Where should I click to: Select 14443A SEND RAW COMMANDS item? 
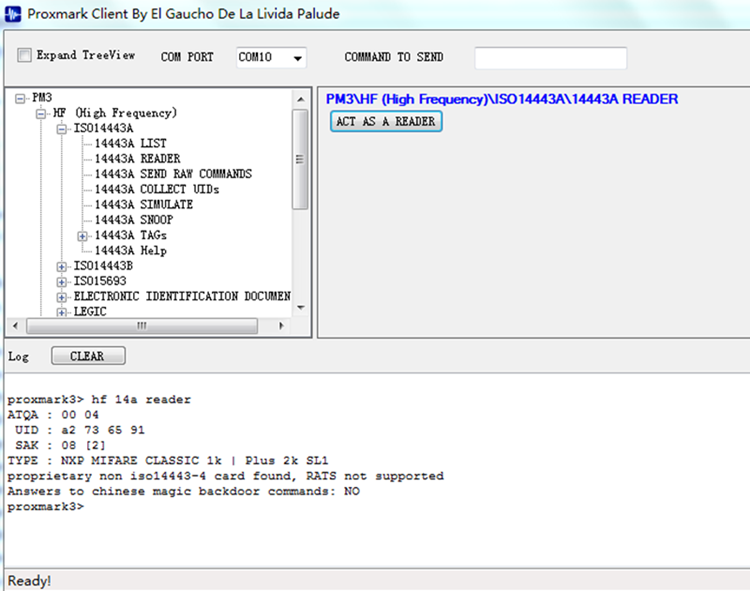pyautogui.click(x=173, y=174)
